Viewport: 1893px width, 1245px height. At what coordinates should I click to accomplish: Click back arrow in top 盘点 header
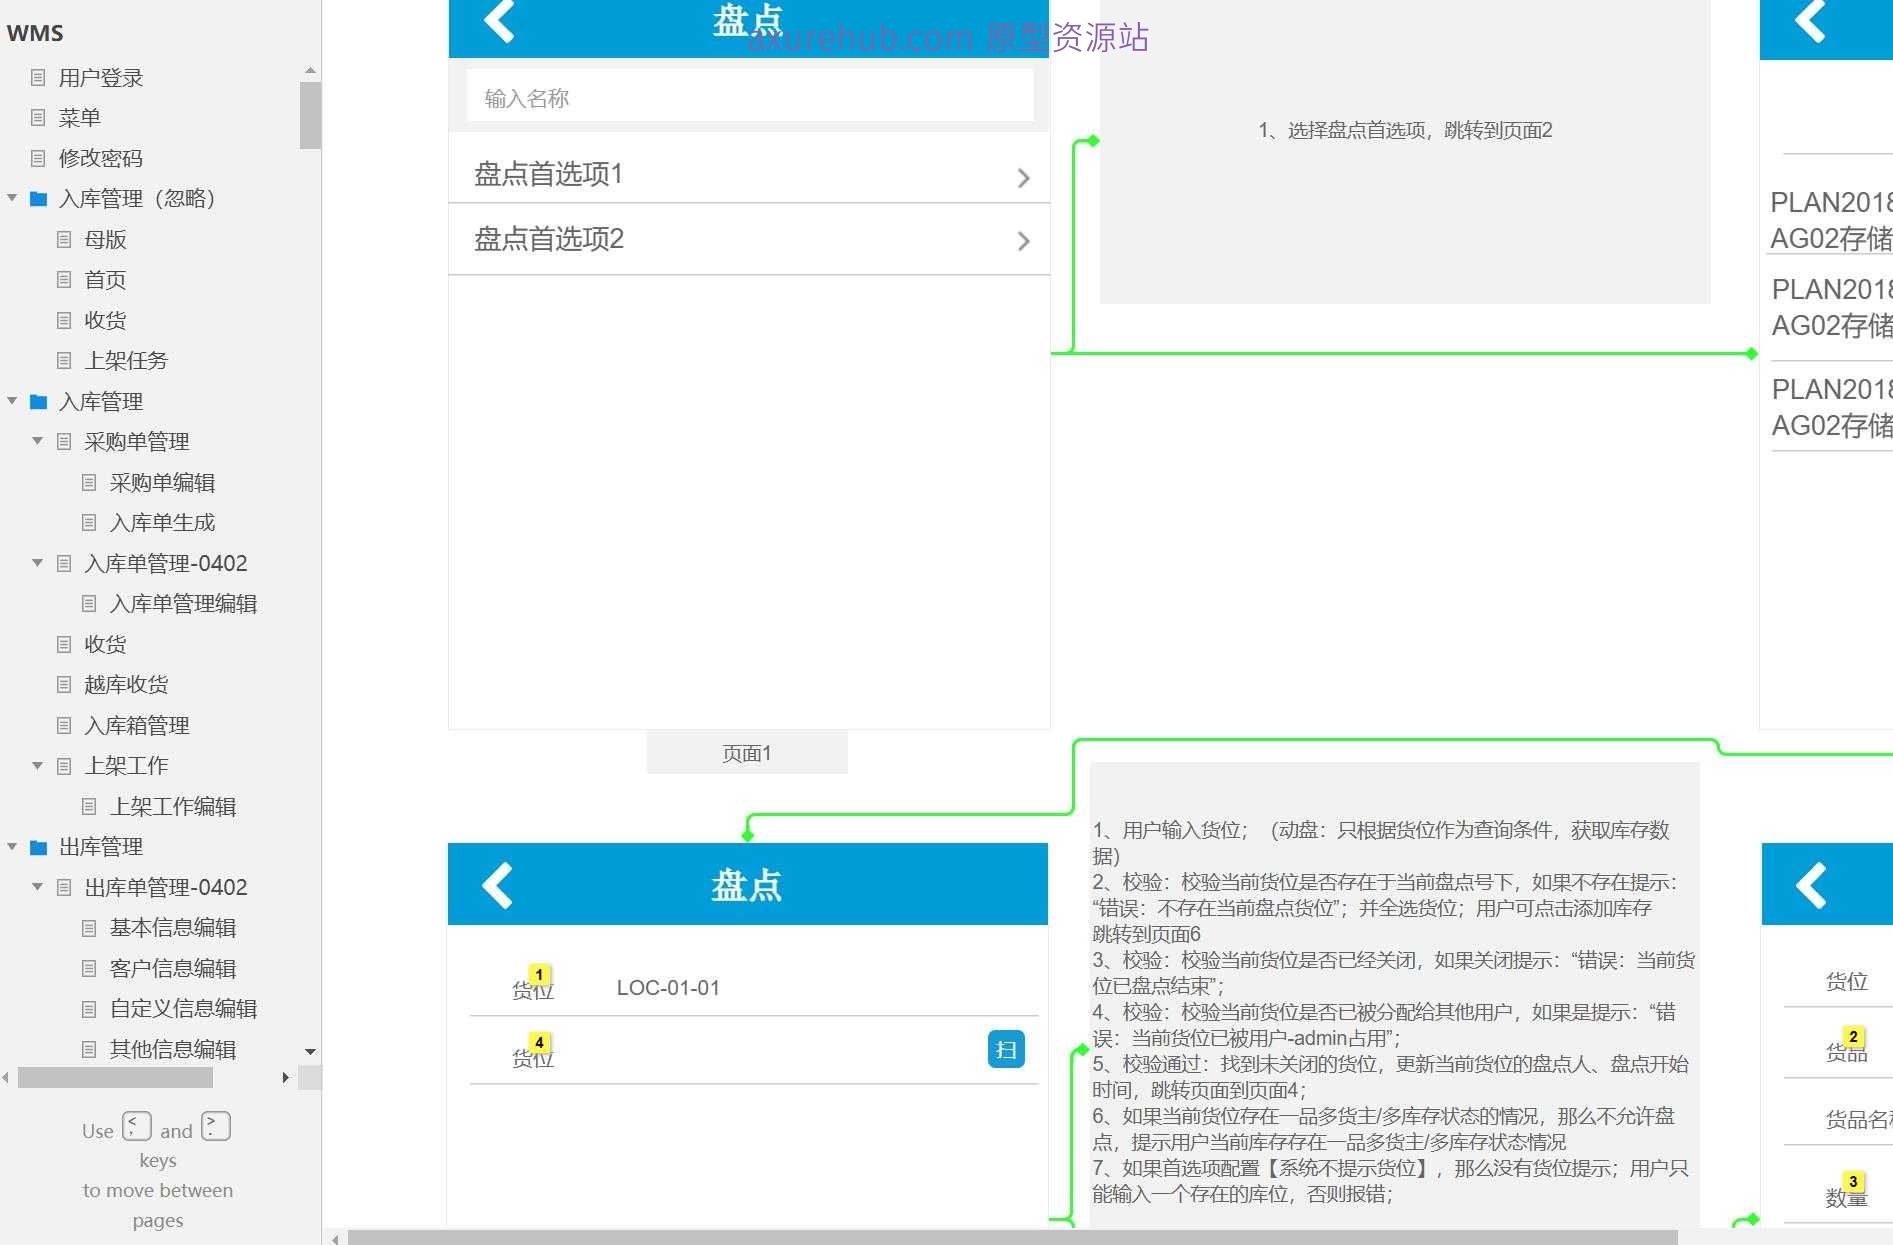tap(498, 21)
